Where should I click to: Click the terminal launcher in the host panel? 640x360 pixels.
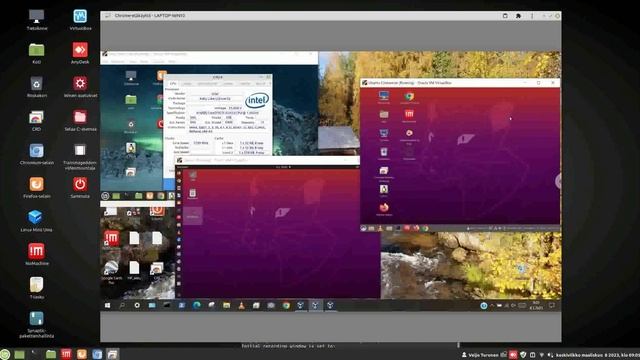35,354
